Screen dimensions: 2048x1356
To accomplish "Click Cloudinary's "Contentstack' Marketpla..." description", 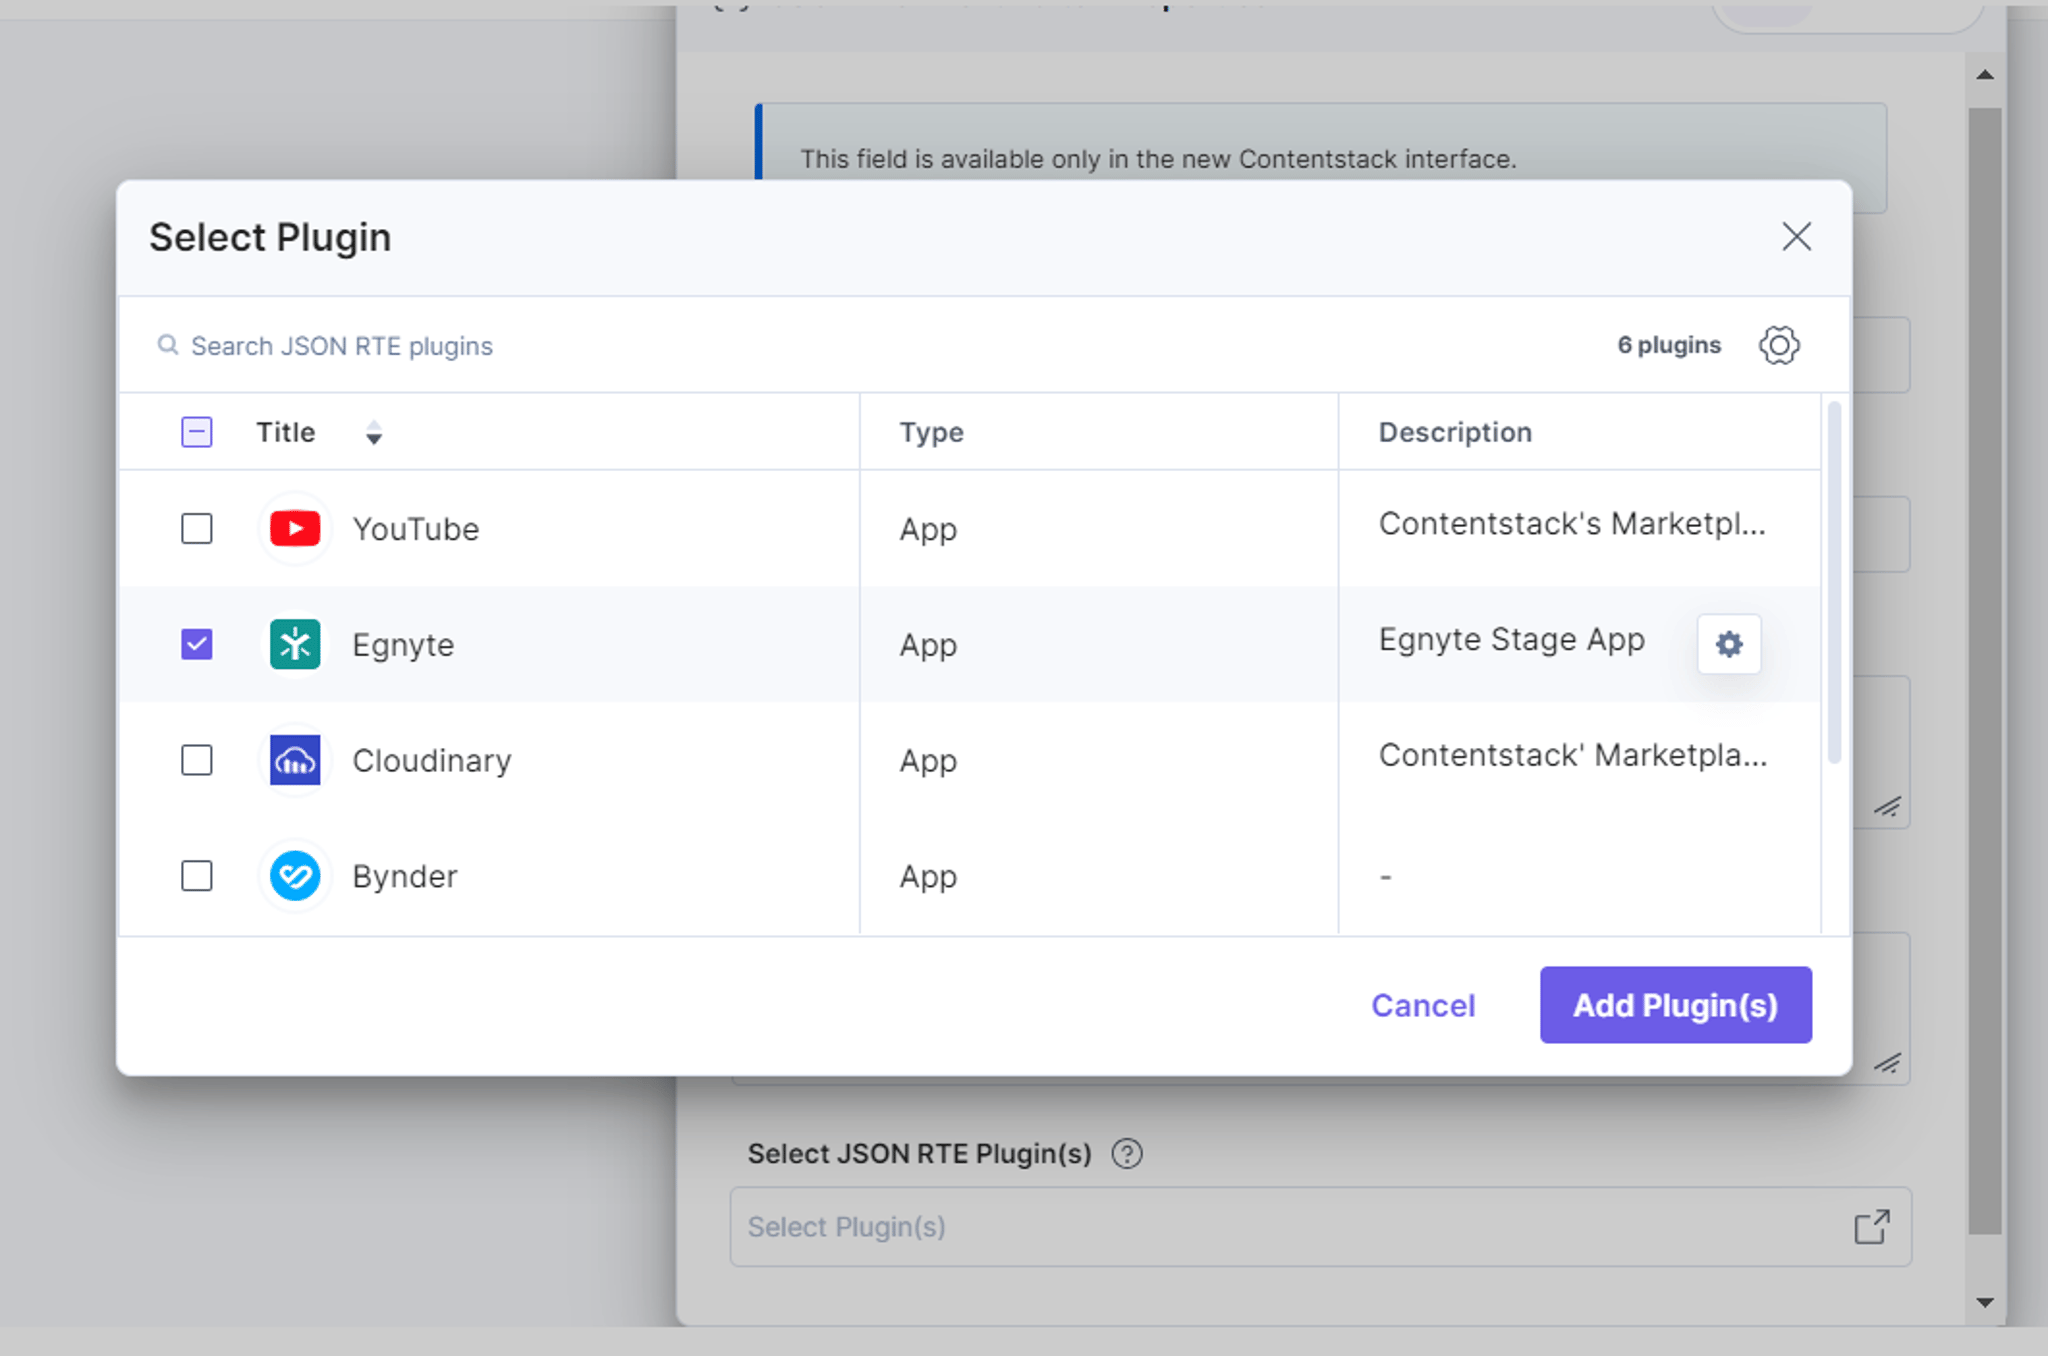I will coord(1573,755).
